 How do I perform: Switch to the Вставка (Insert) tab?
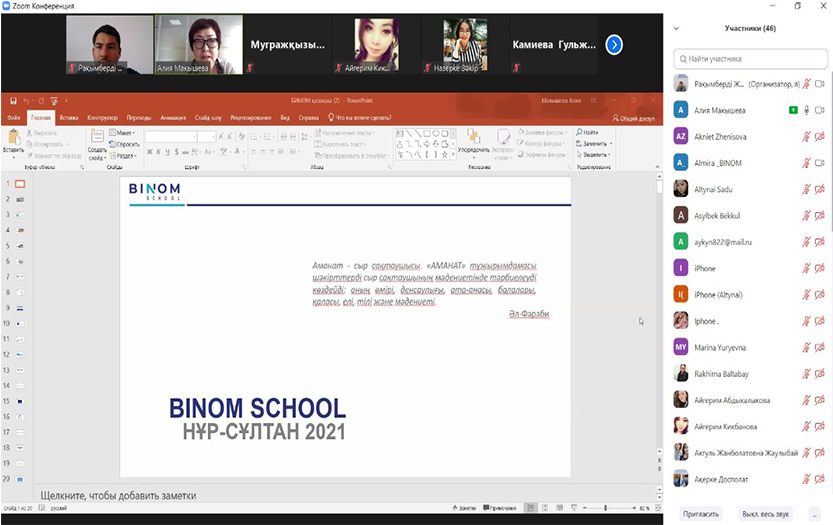(69, 118)
